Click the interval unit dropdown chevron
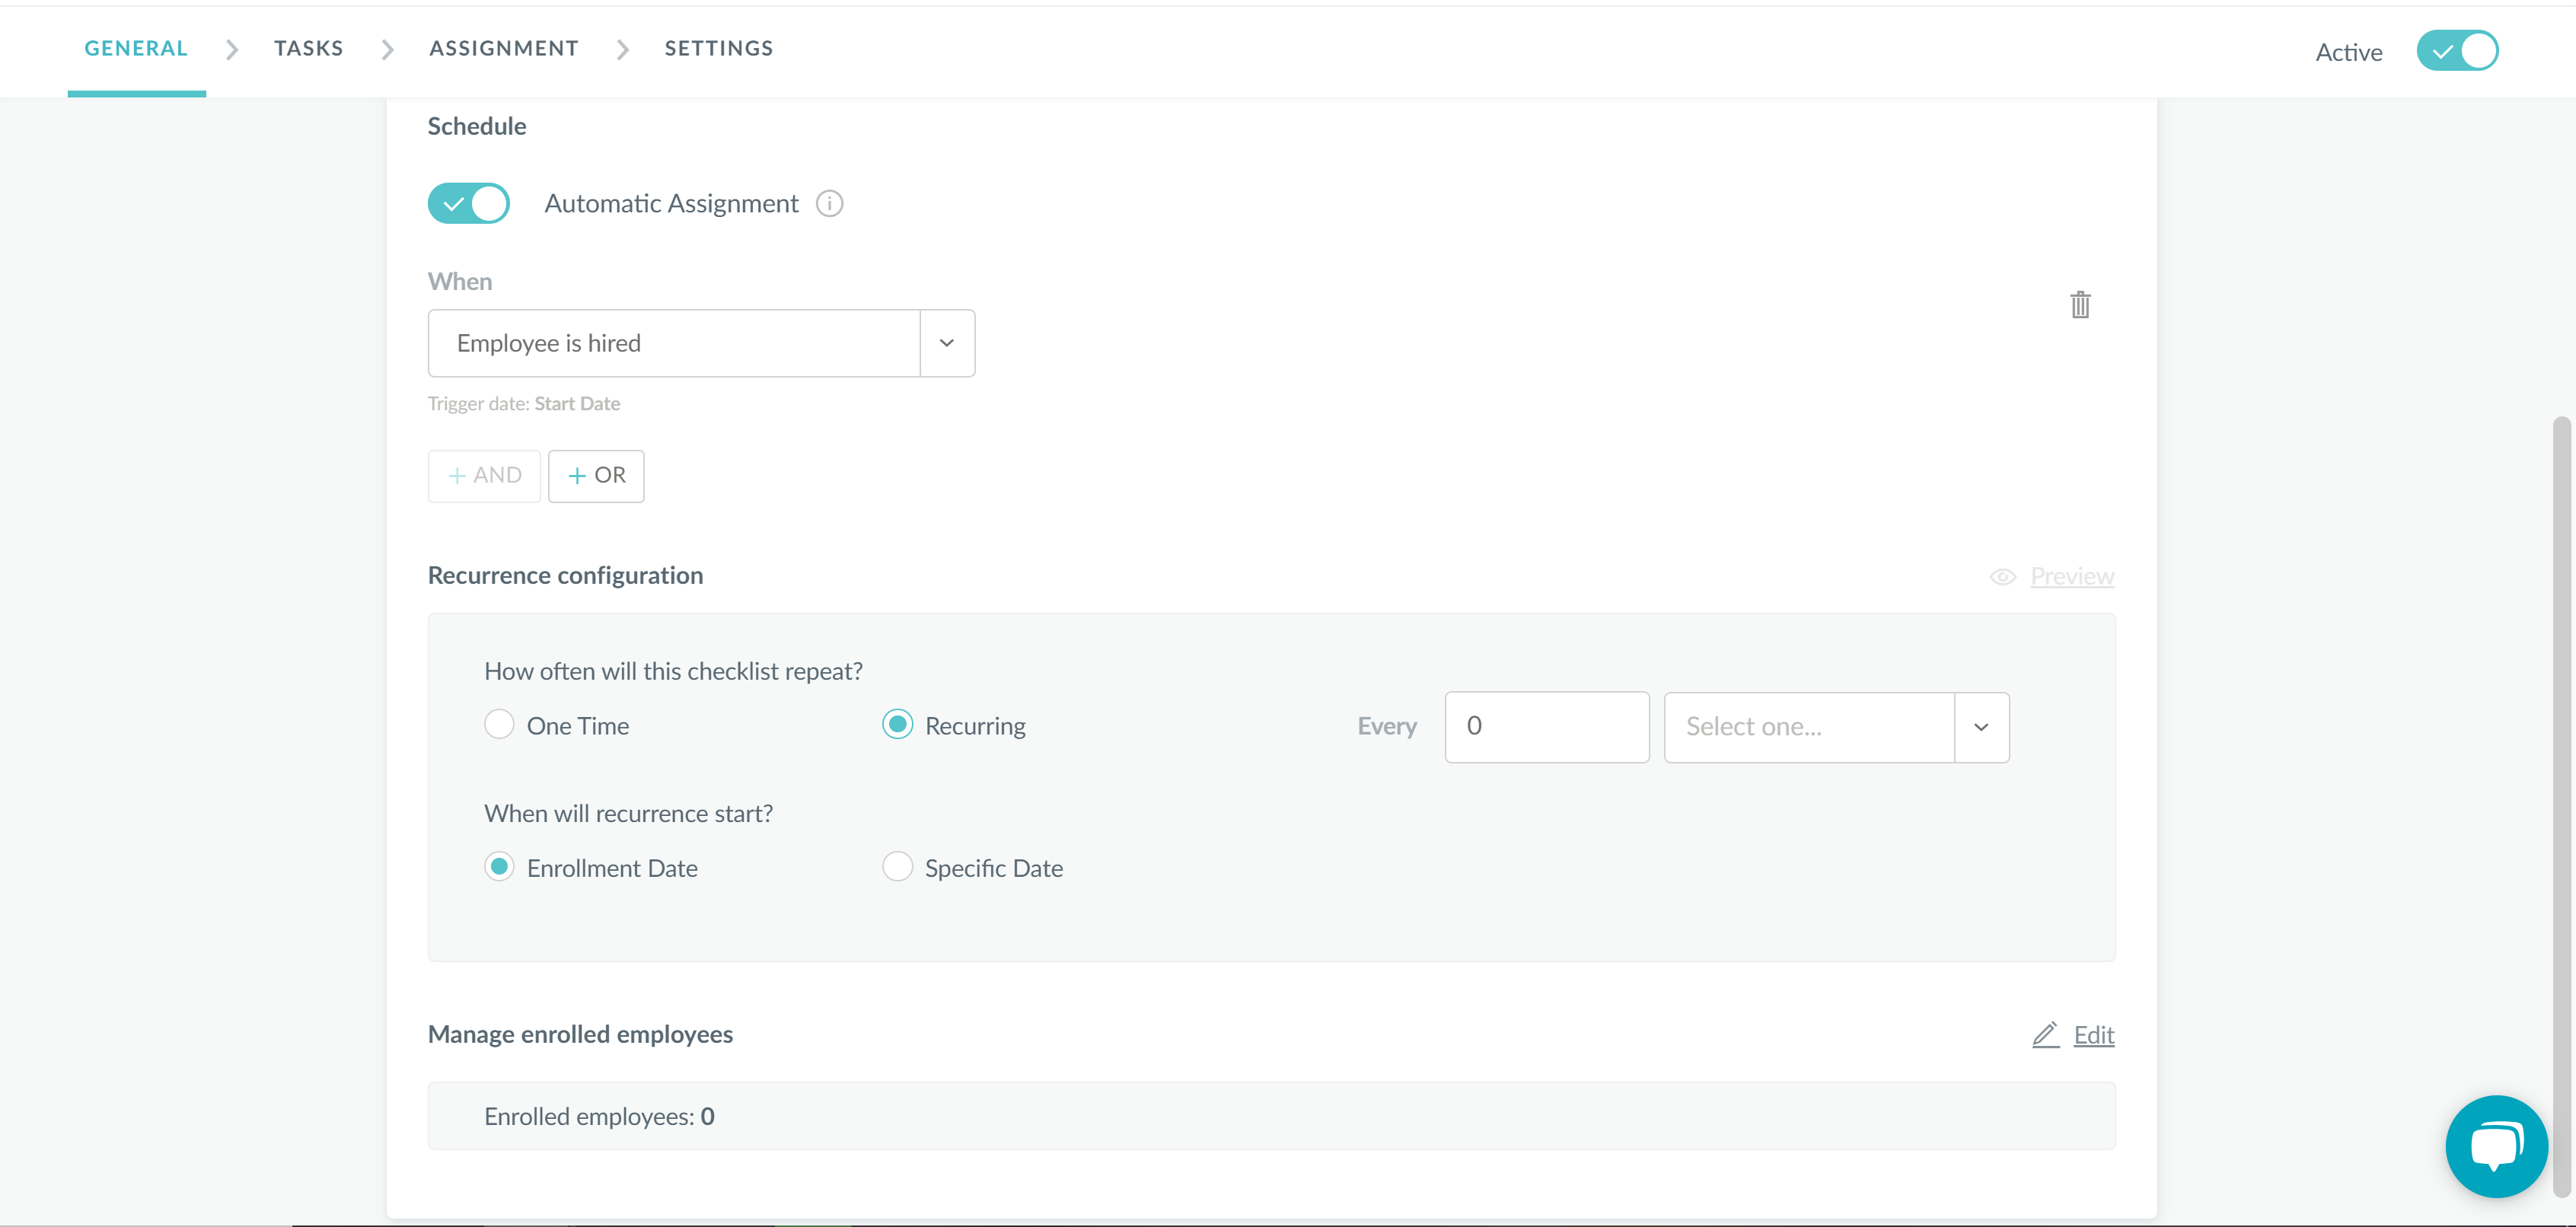The image size is (2576, 1227). 1981,727
